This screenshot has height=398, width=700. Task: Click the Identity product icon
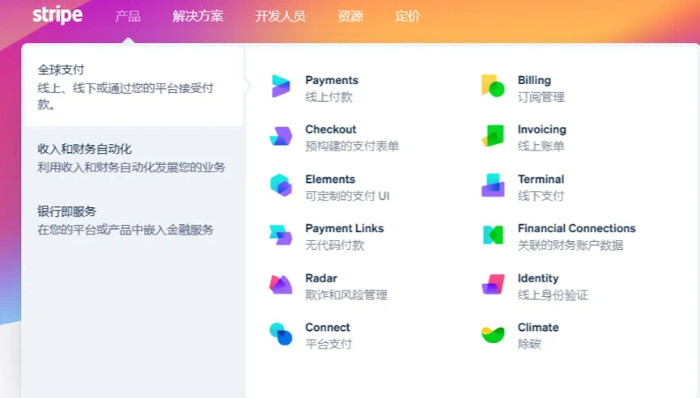tap(493, 284)
